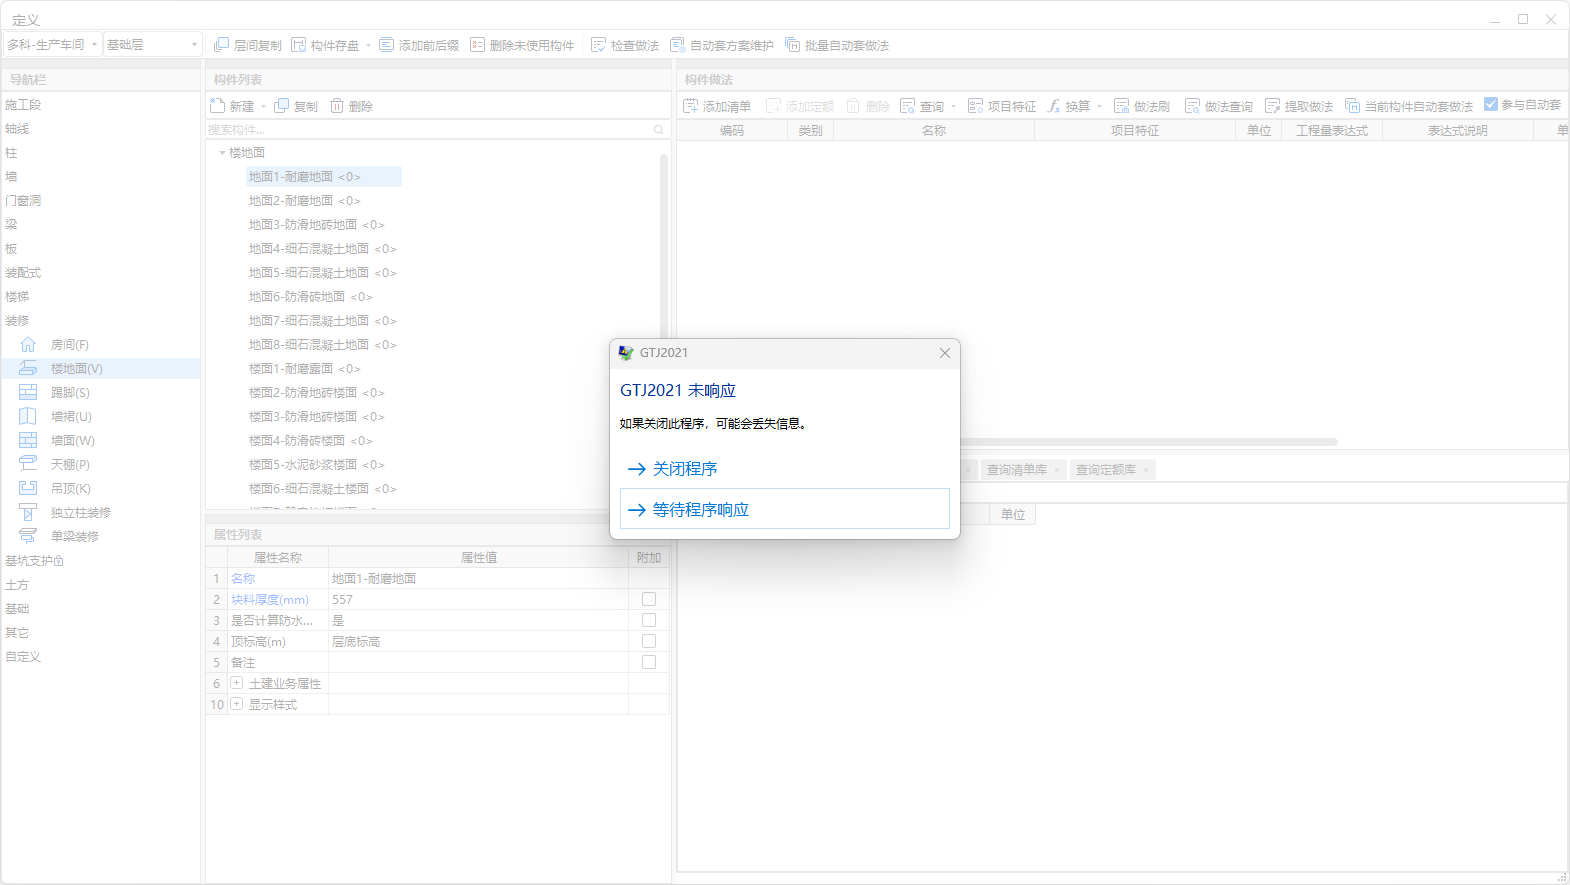The height and width of the screenshot is (885, 1570).
Task: Select 吊顶(K) icon in navigation
Action: coord(28,488)
